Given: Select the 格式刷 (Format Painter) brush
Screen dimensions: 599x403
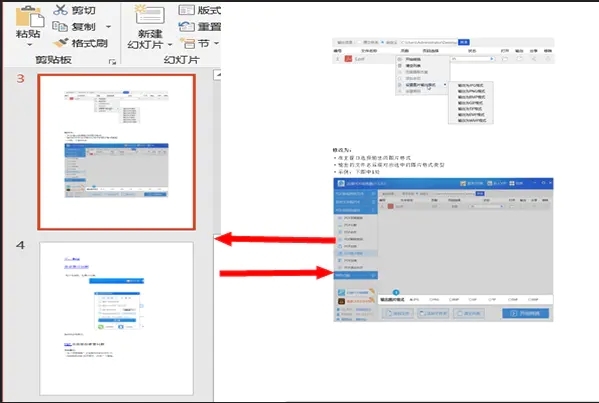Looking at the screenshot, I should (60, 43).
